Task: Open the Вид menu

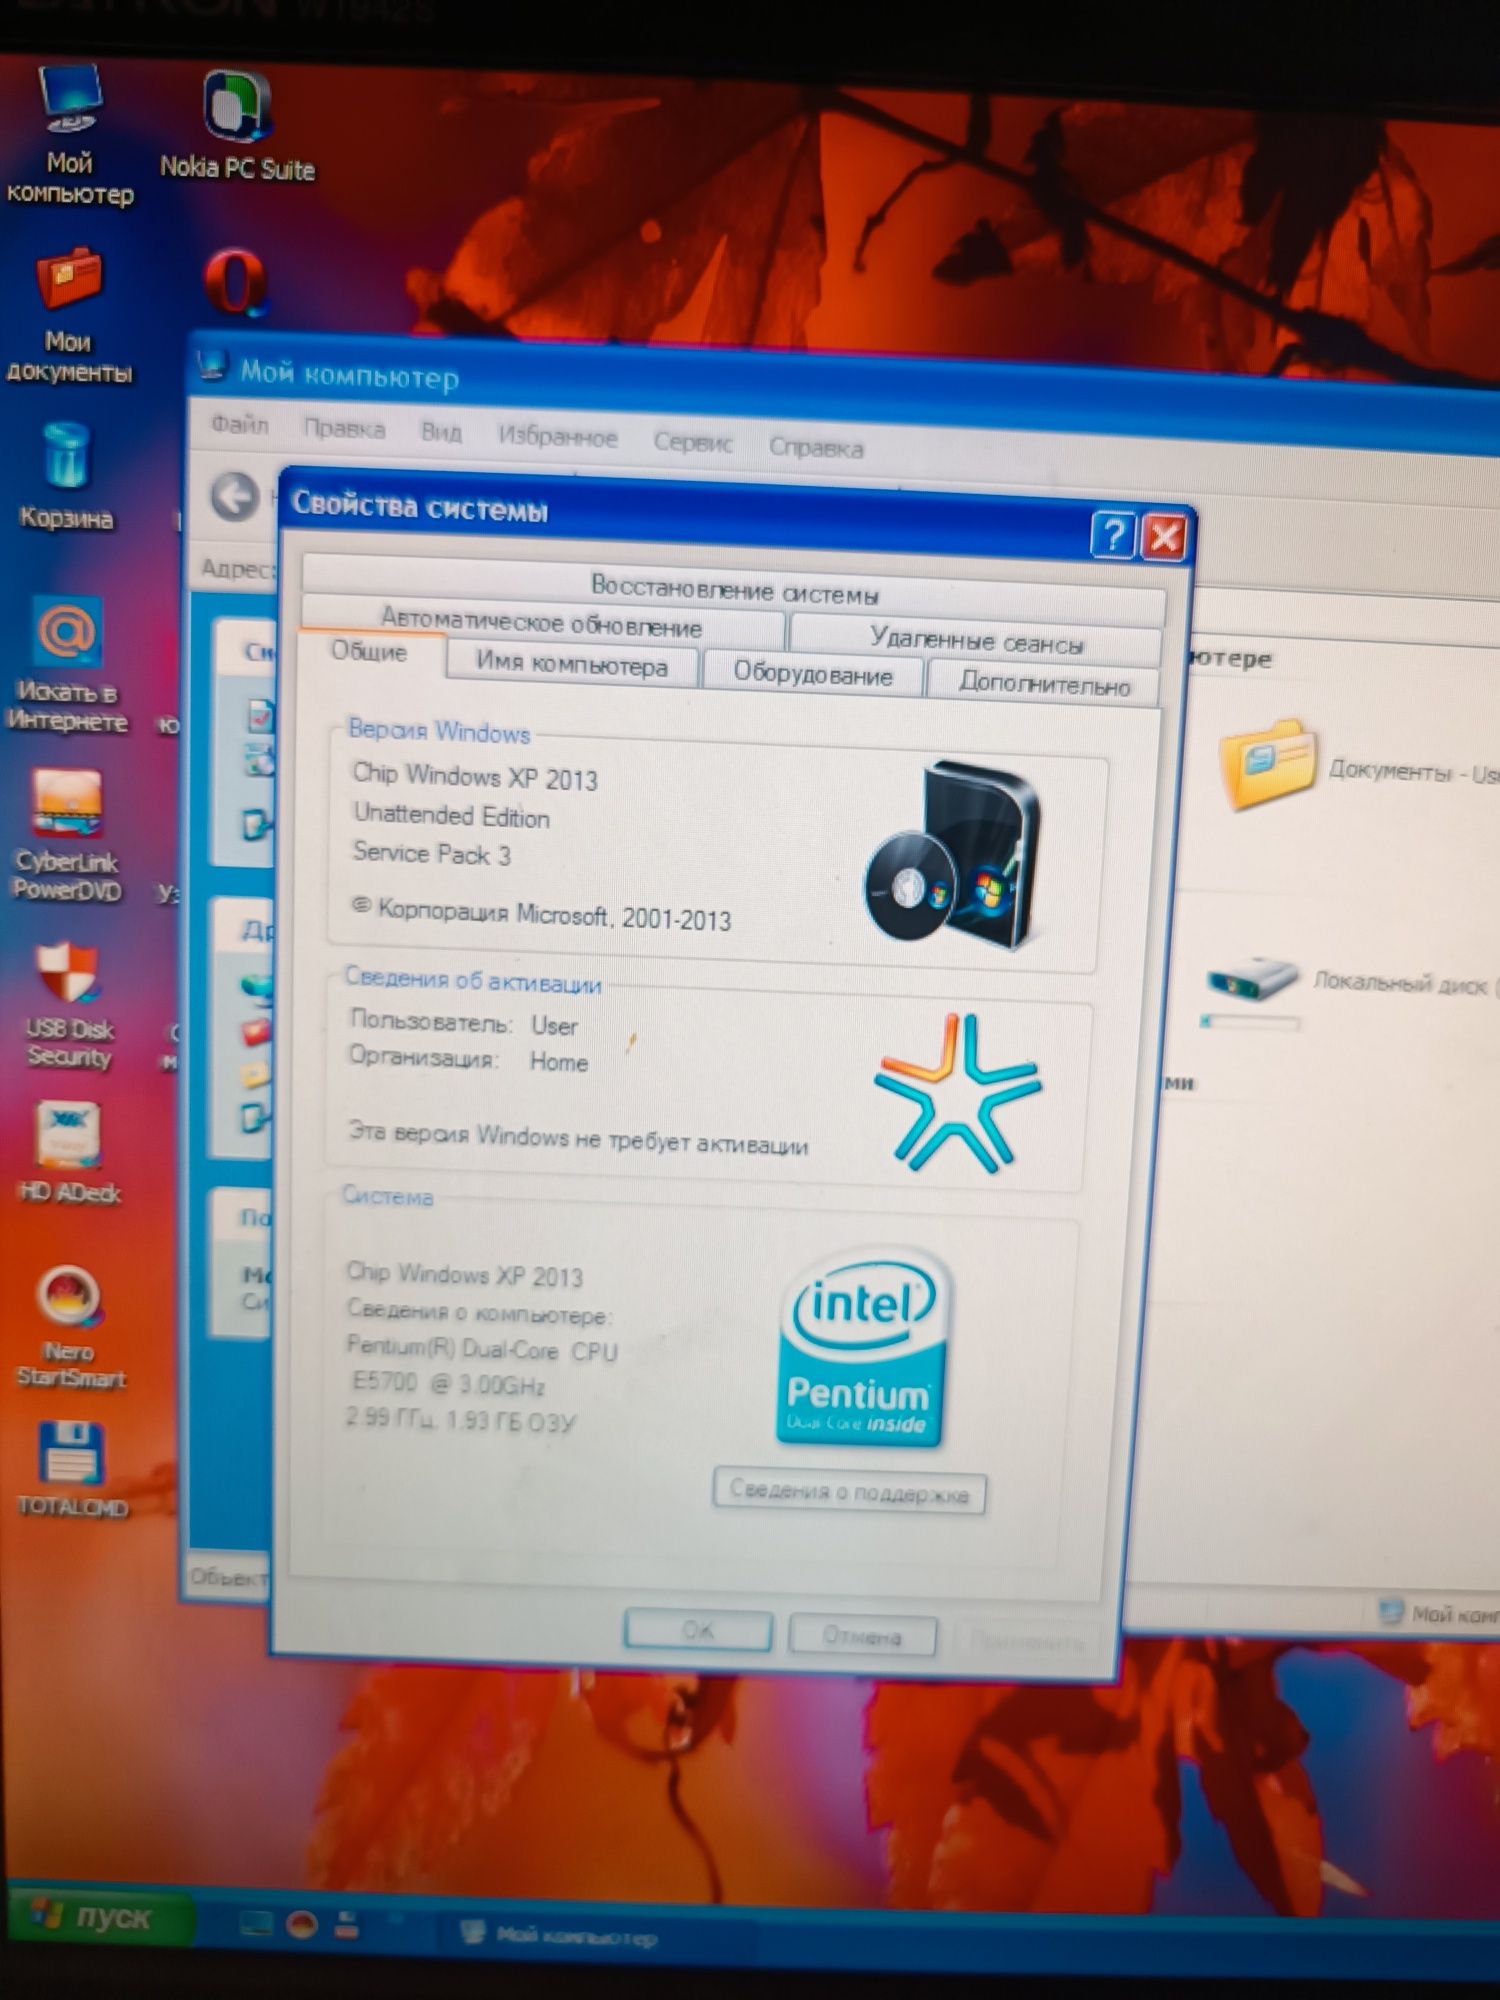Action: (x=441, y=432)
